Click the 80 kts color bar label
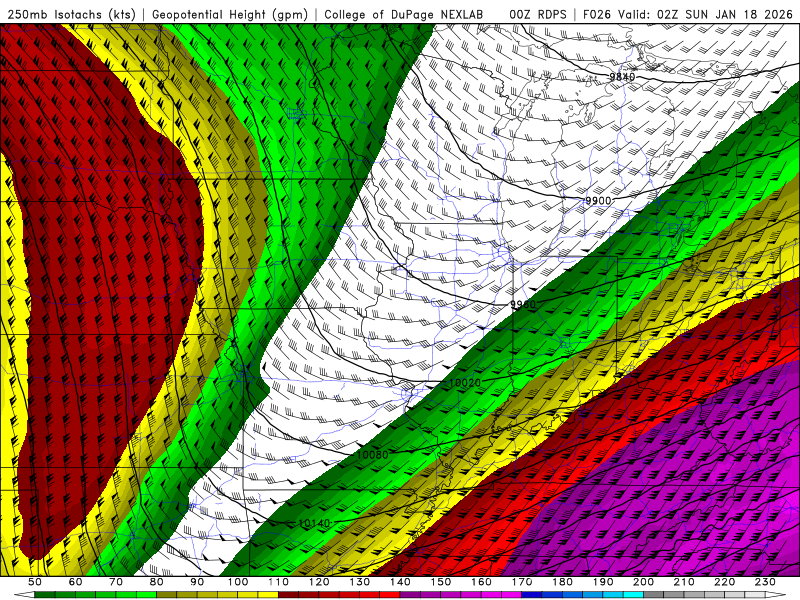 (156, 582)
